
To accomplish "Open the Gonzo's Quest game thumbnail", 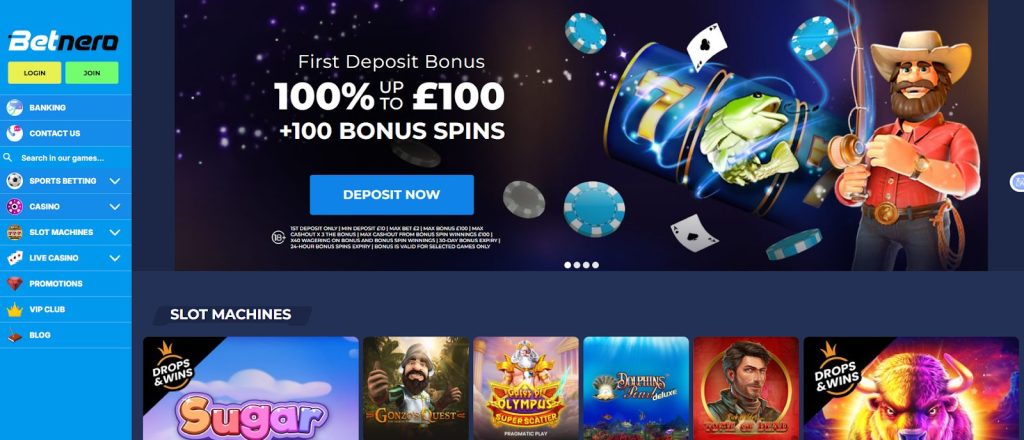I will pyautogui.click(x=416, y=388).
